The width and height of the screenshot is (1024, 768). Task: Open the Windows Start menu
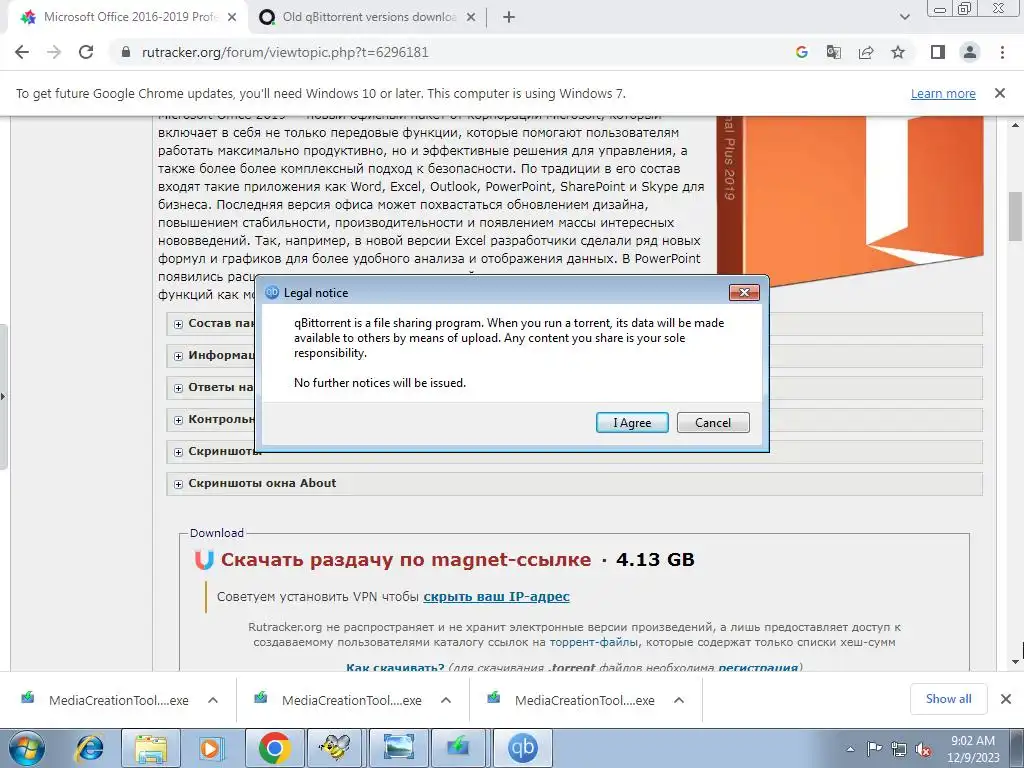tap(27, 748)
